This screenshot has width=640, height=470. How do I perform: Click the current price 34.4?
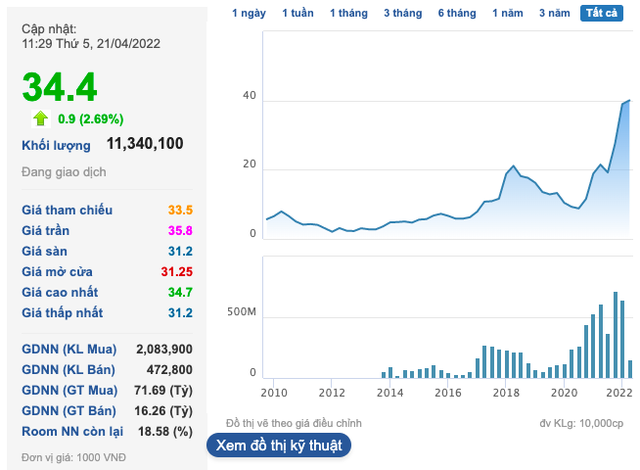60,87
